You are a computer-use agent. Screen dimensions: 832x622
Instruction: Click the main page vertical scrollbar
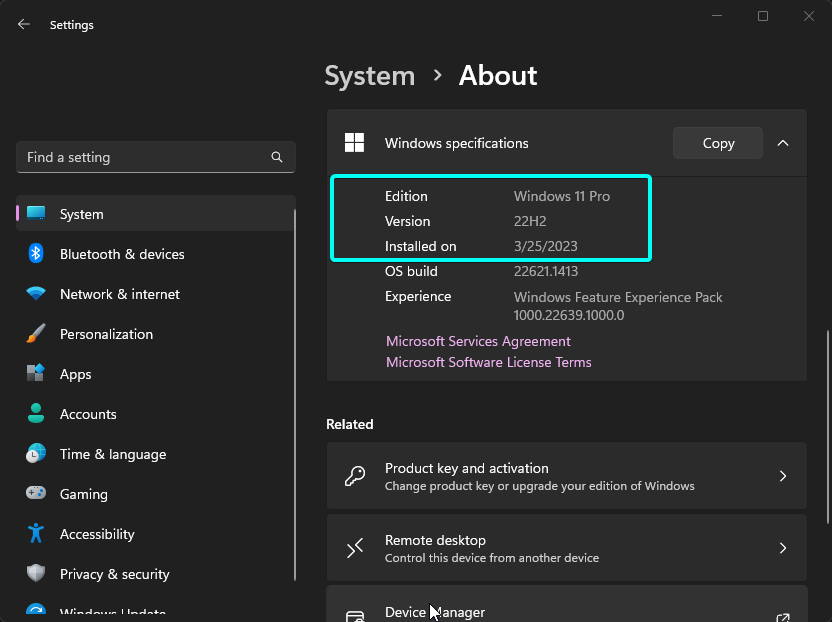[x=828, y=427]
